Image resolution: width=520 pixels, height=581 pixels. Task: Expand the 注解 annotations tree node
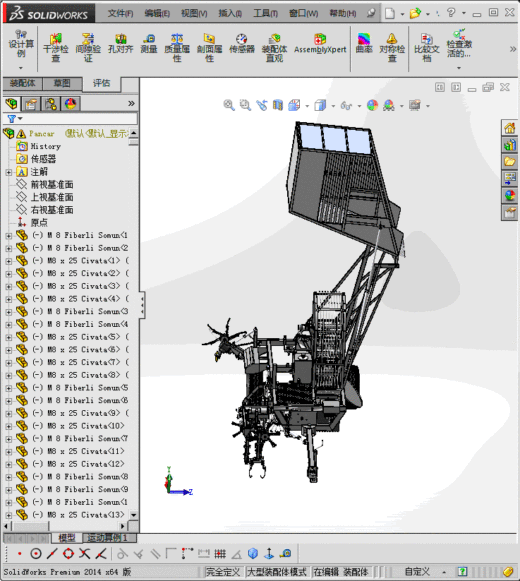click(x=9, y=172)
